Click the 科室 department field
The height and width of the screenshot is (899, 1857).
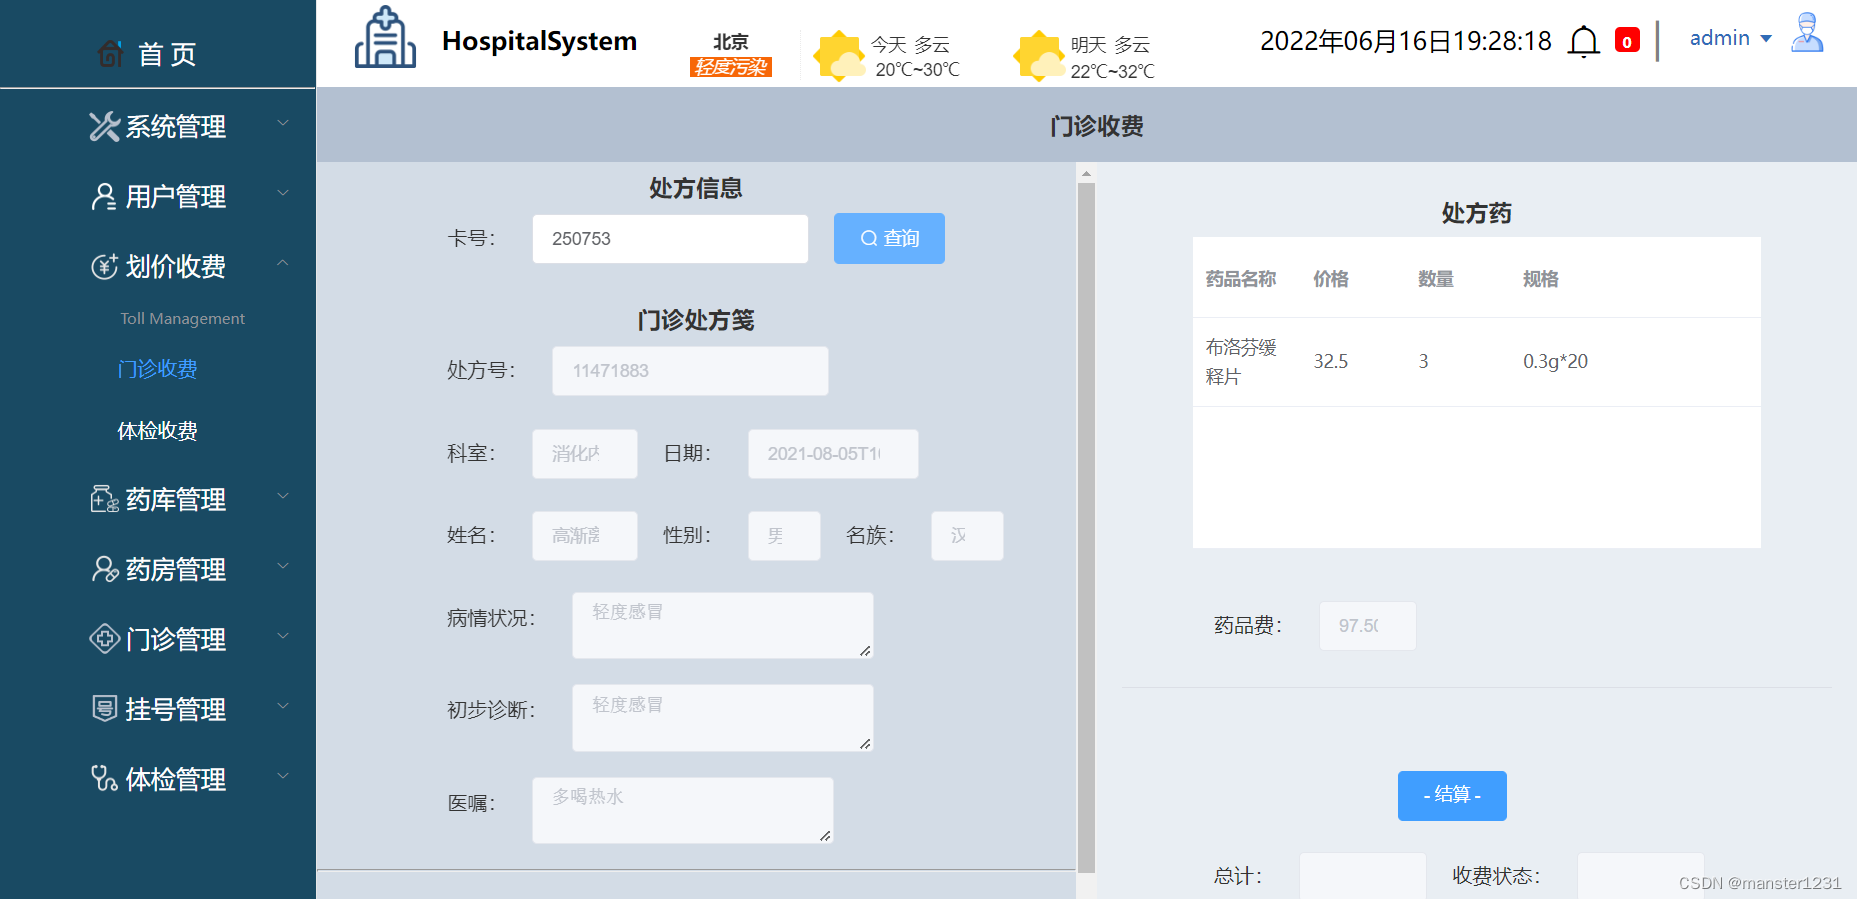point(585,454)
